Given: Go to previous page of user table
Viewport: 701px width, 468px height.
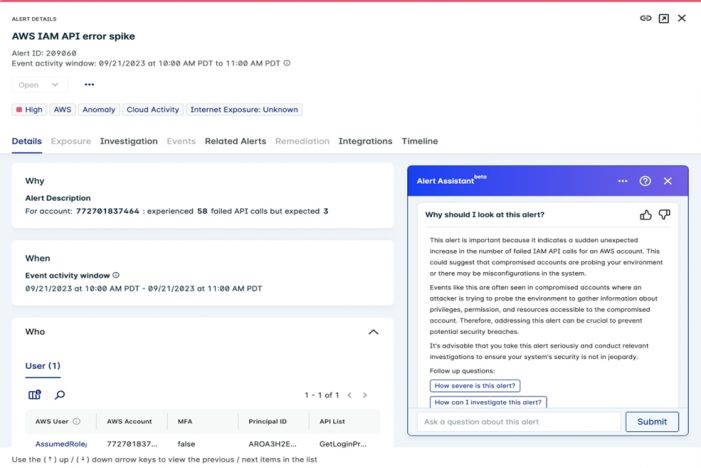Looking at the screenshot, I should point(350,395).
